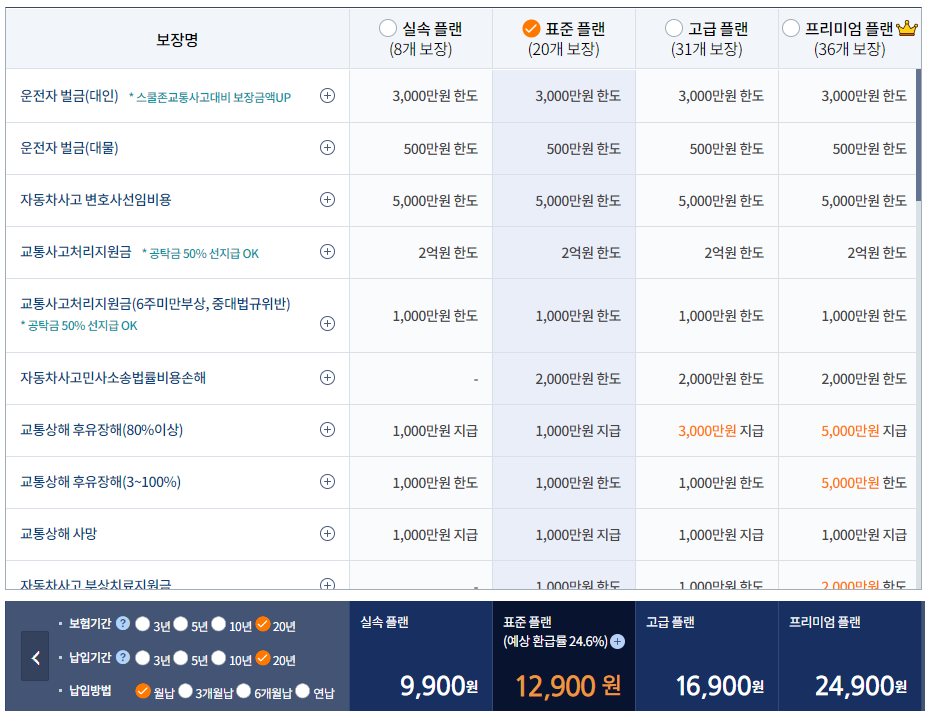
Task: Click the '(20개 보장)' label under 표준 플랜
Action: click(564, 49)
